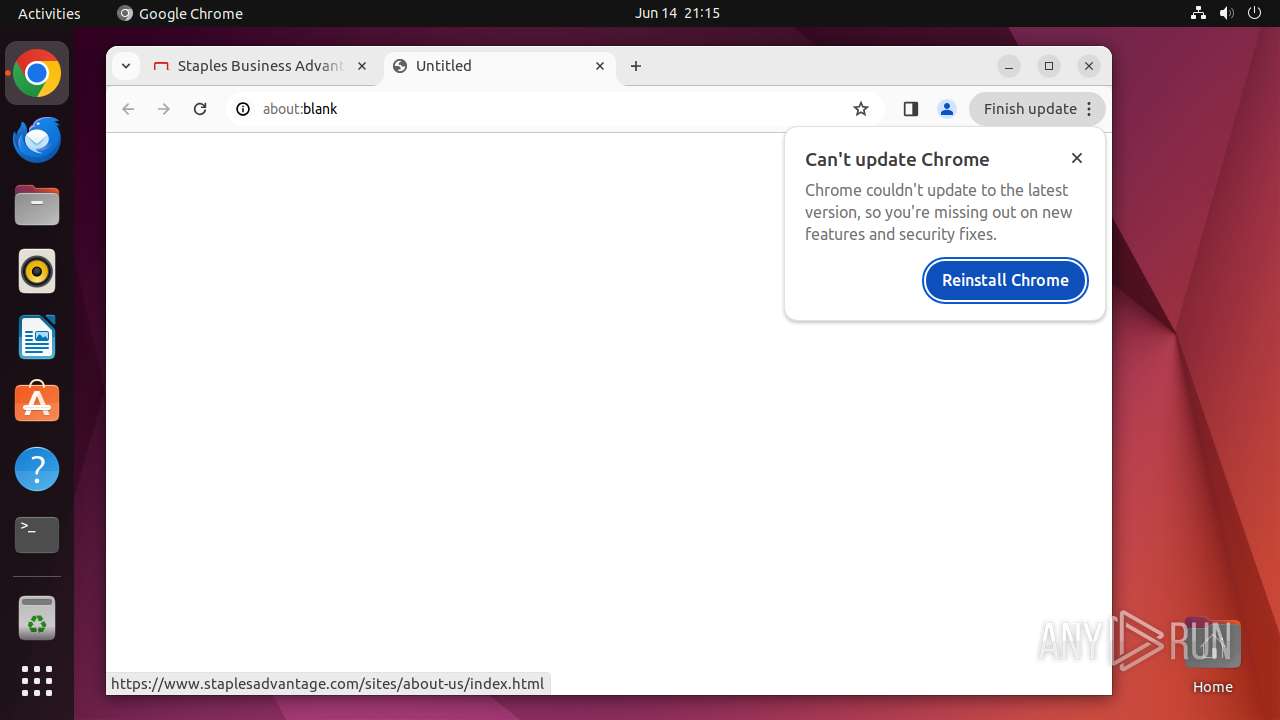Bookmark this tab with the star
The image size is (1280, 720).
pyautogui.click(x=861, y=109)
